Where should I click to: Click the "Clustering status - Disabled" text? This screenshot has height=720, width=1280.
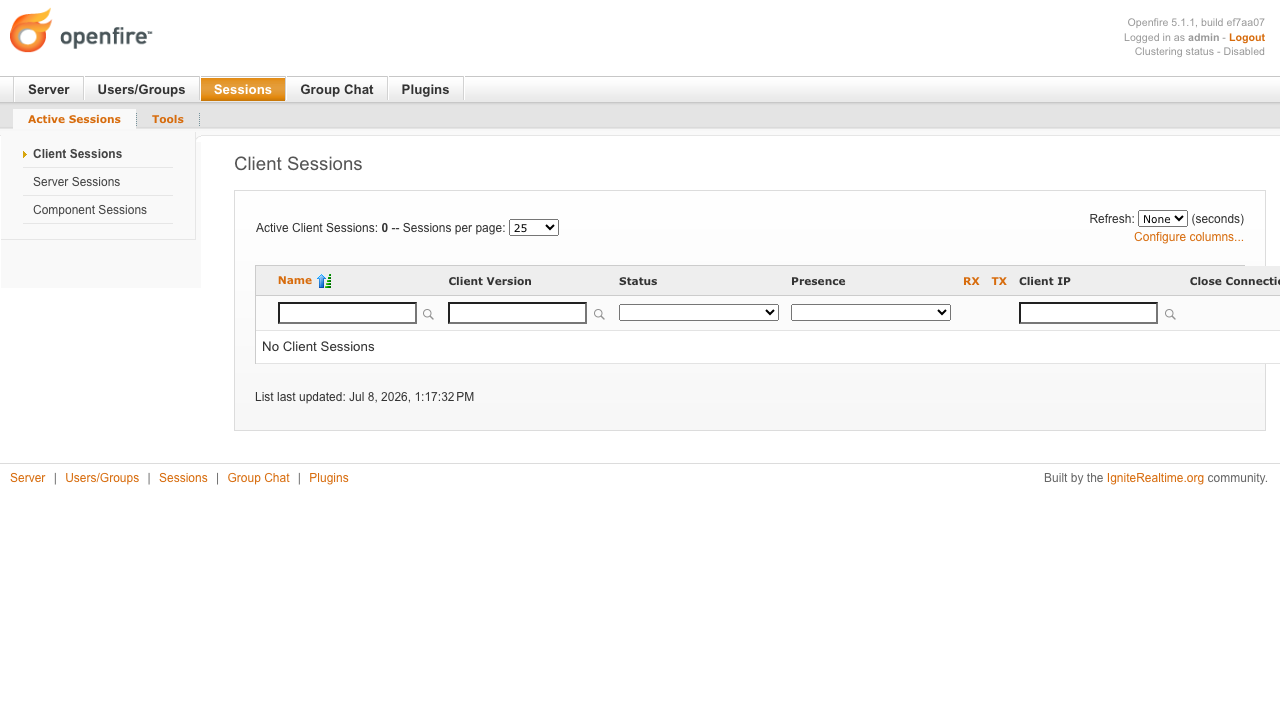(1200, 51)
